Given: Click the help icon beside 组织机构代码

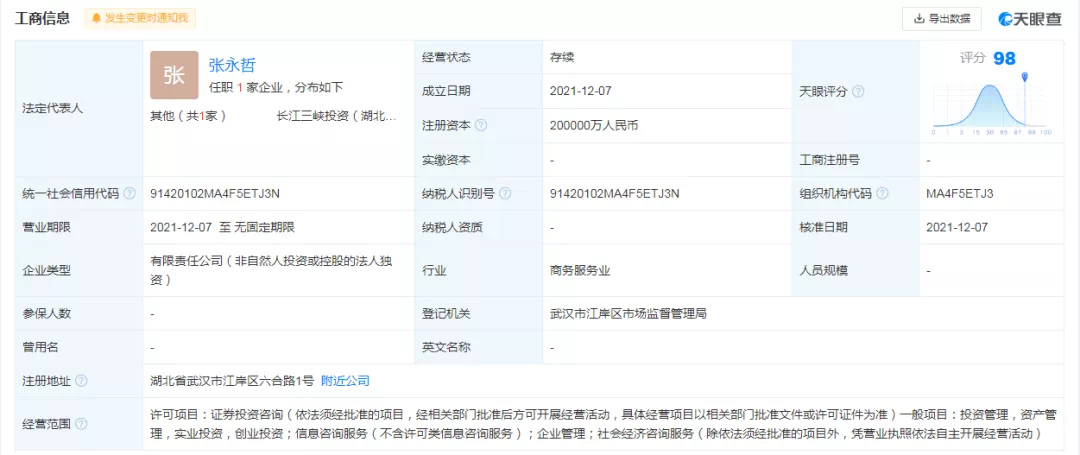Looking at the screenshot, I should [883, 194].
